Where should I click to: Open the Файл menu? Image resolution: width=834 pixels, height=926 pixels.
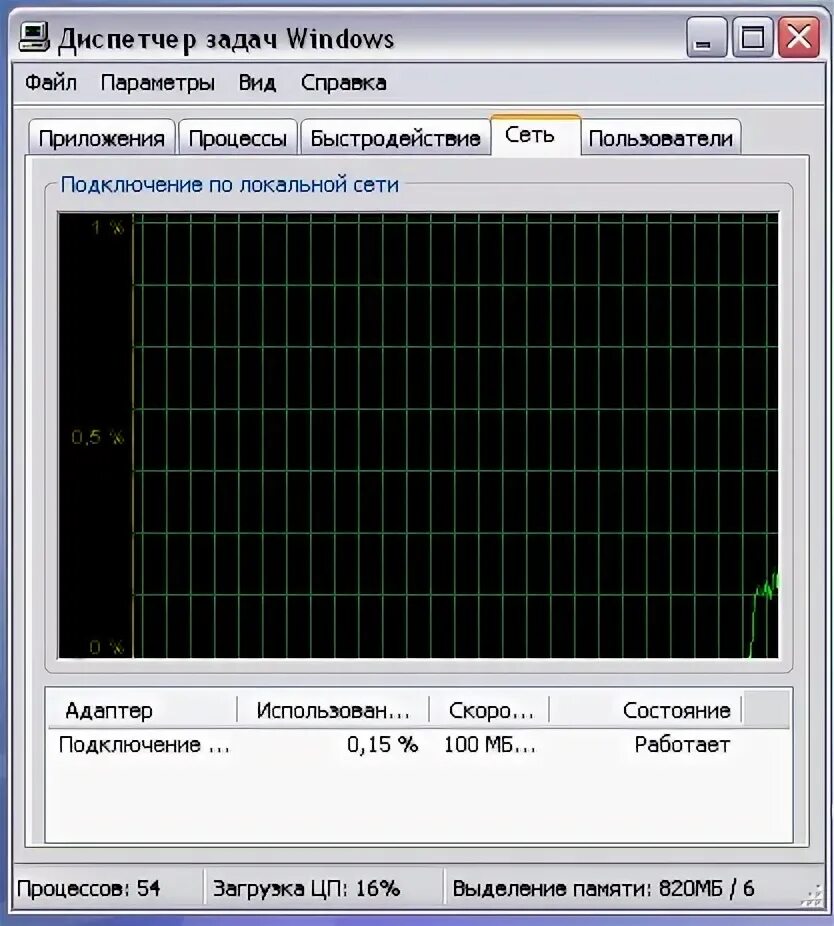[51, 83]
